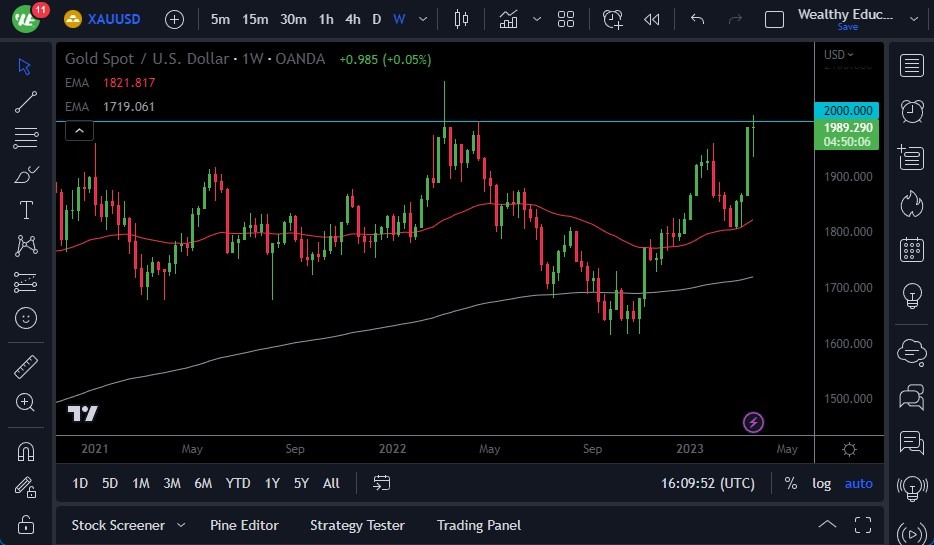The image size is (934, 545).
Task: Toggle the percent scale button
Action: click(x=791, y=483)
